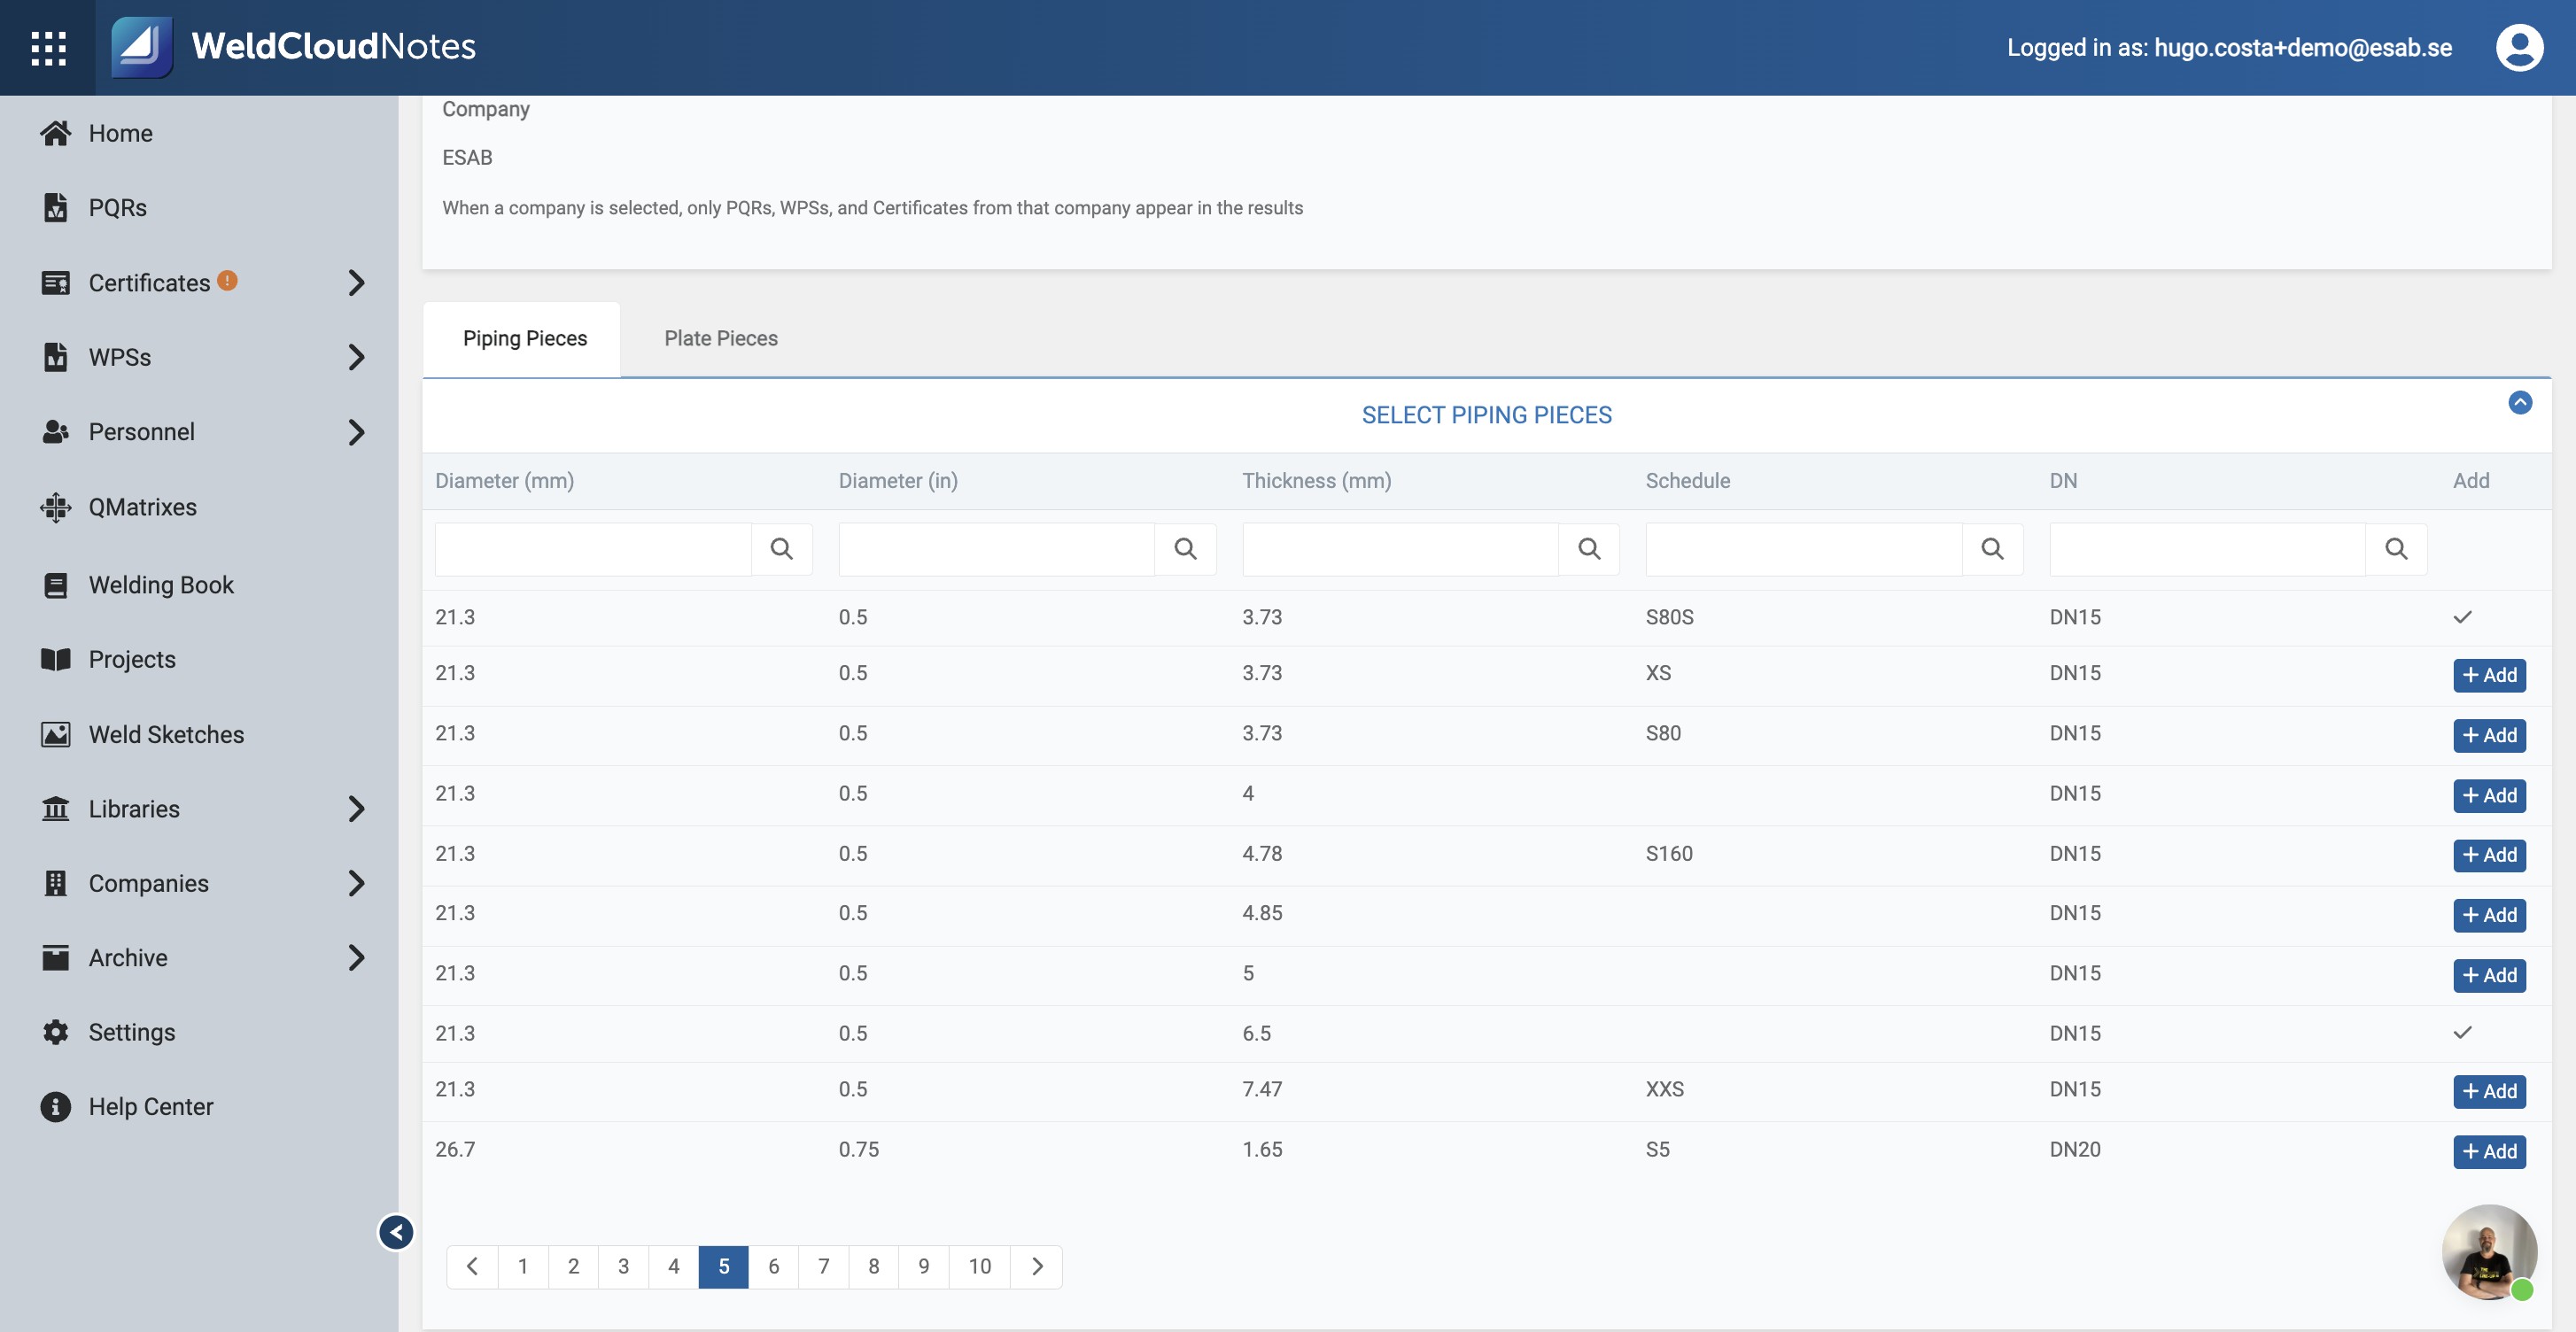Go to next page with right arrow
The width and height of the screenshot is (2576, 1332).
coord(1037,1267)
